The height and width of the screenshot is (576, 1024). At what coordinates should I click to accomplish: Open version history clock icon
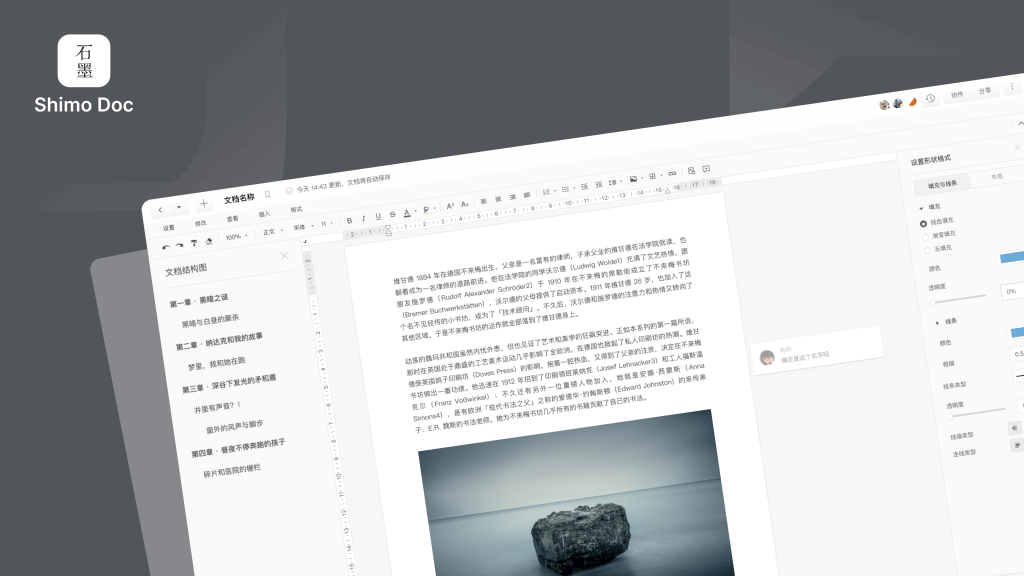click(x=930, y=98)
